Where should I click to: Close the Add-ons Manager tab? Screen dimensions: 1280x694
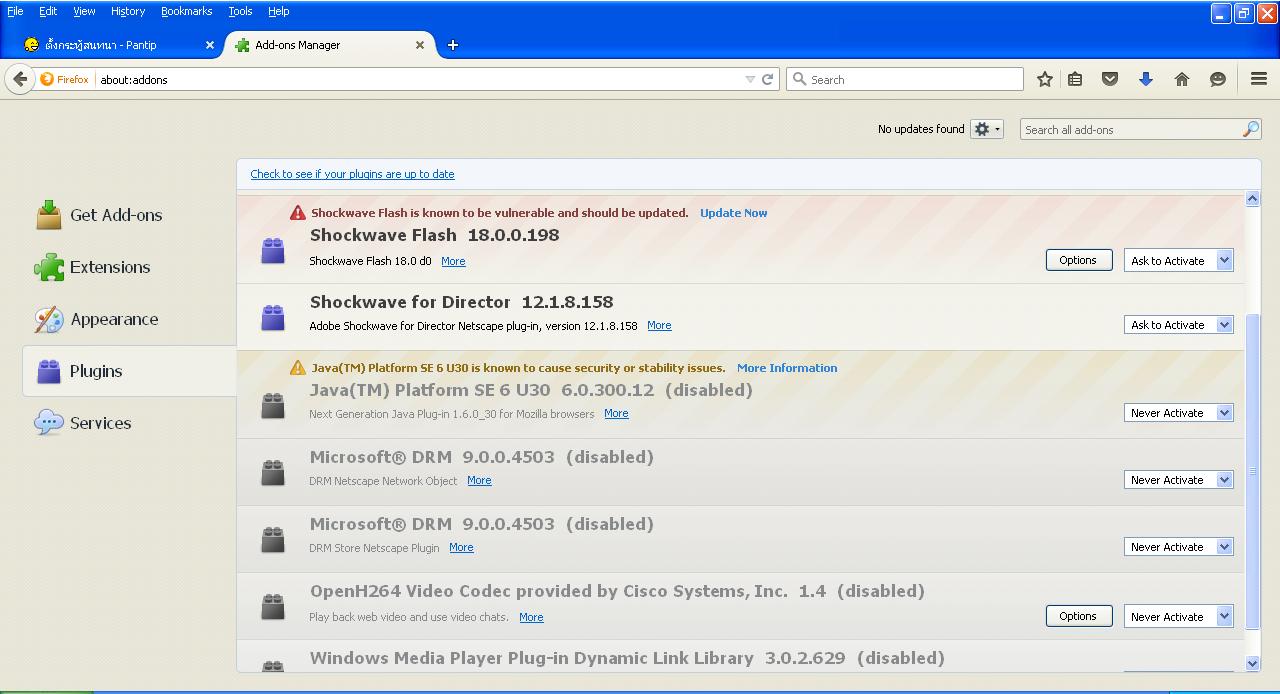click(x=420, y=45)
